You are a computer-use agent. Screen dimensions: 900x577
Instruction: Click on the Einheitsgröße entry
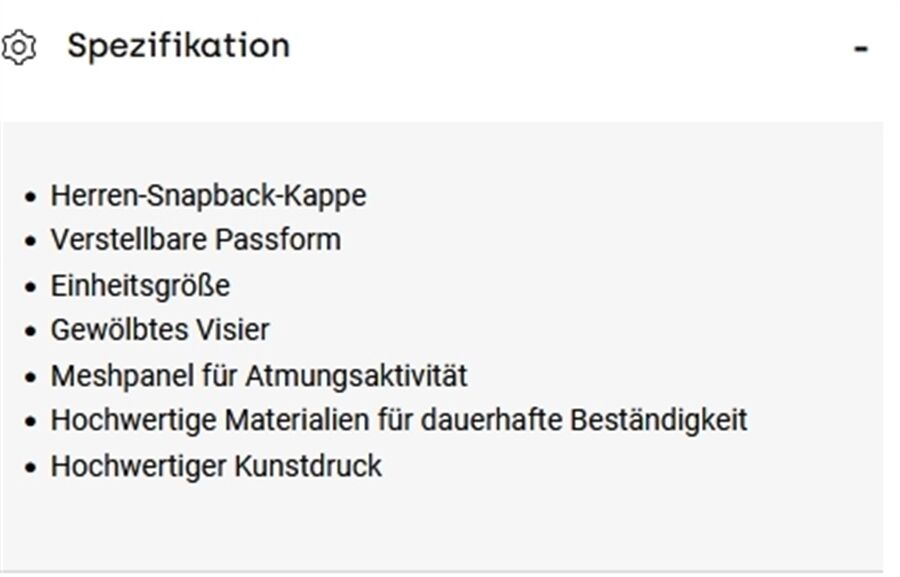(141, 286)
